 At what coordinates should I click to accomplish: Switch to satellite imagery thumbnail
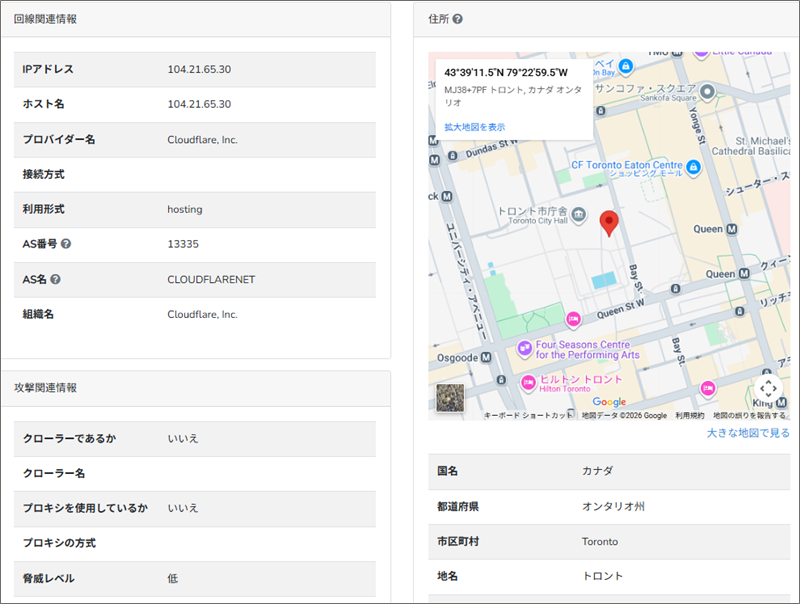click(x=451, y=397)
